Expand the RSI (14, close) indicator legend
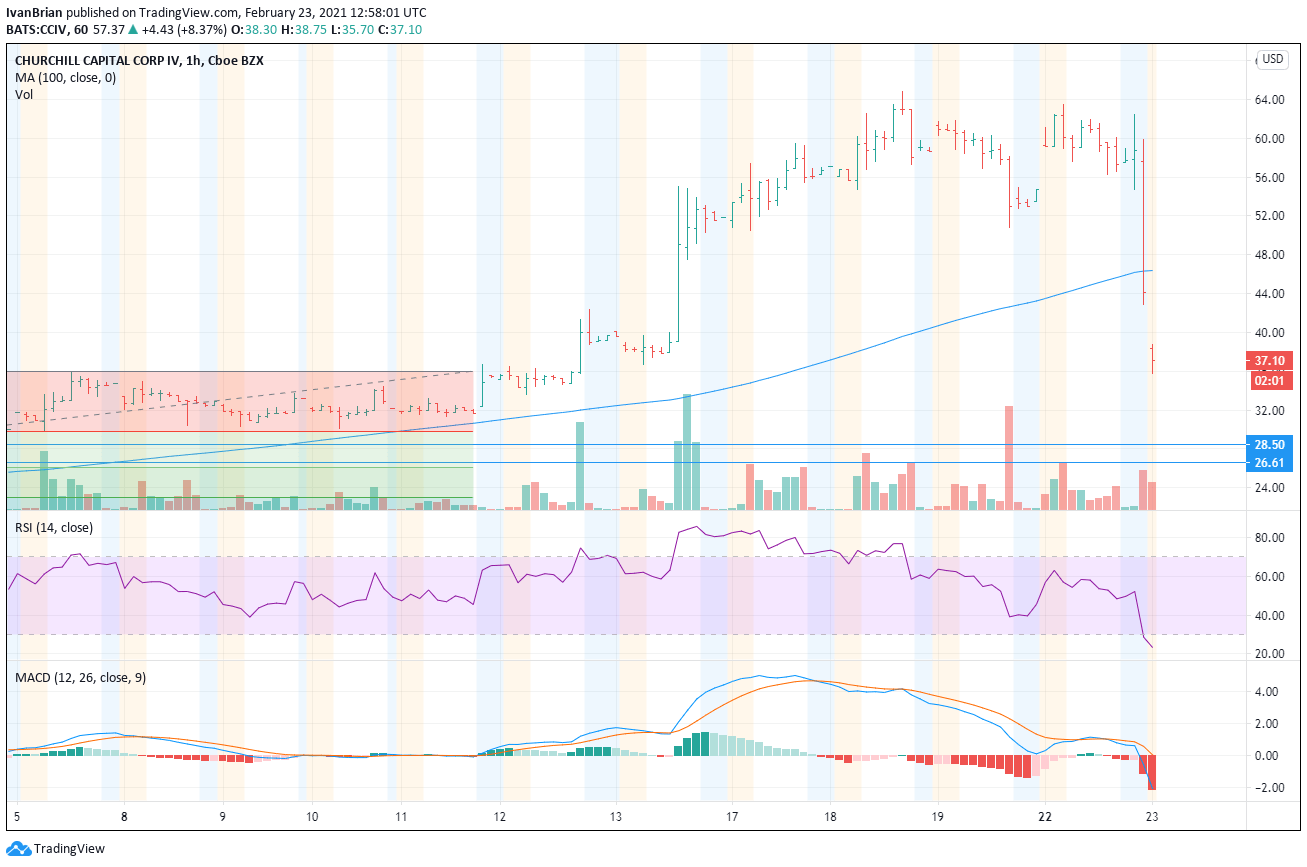 (54, 527)
